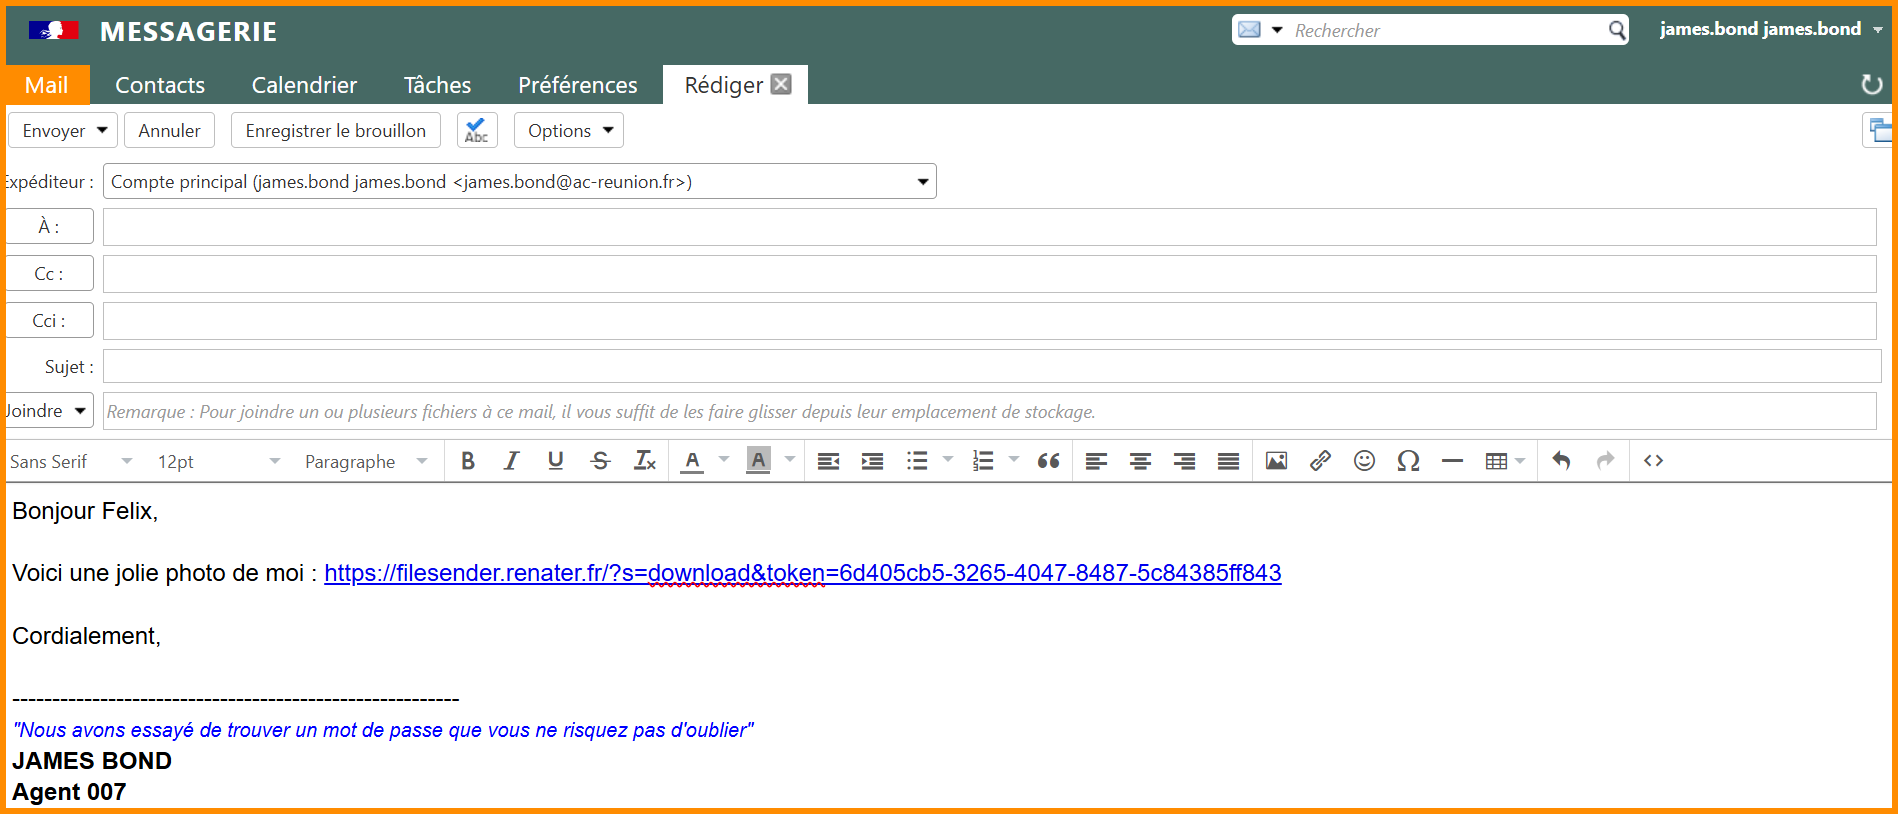
Task: Open the Contacts tab
Action: [160, 85]
